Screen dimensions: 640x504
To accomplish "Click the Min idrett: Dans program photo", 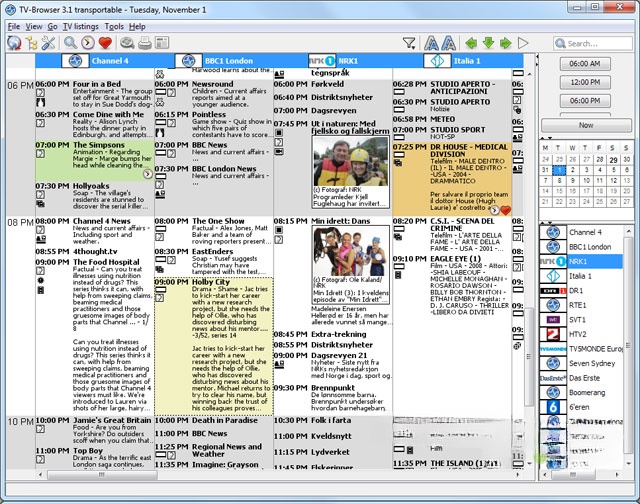I will [x=351, y=251].
